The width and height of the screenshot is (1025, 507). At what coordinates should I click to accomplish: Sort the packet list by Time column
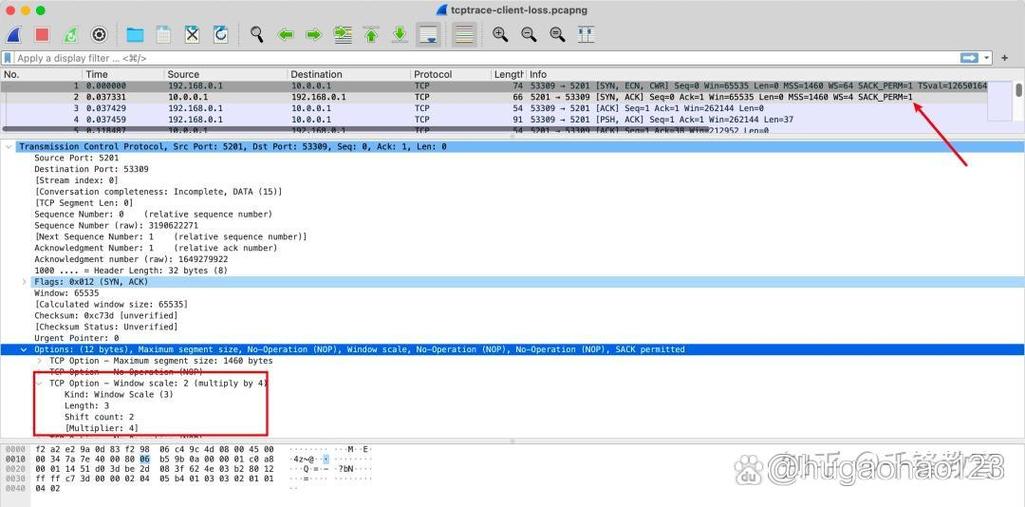124,74
